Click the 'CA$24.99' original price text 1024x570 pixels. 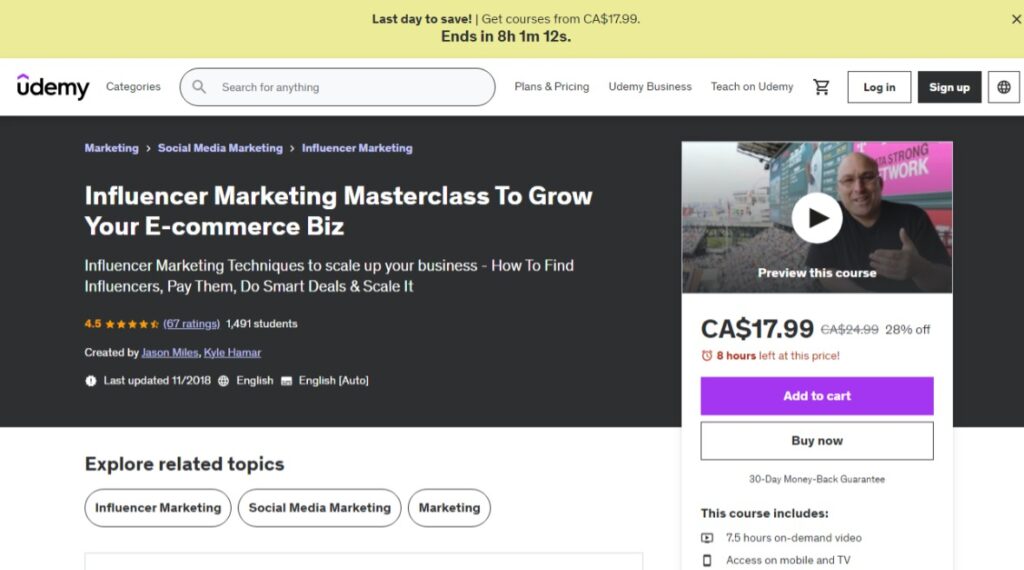tap(850, 330)
